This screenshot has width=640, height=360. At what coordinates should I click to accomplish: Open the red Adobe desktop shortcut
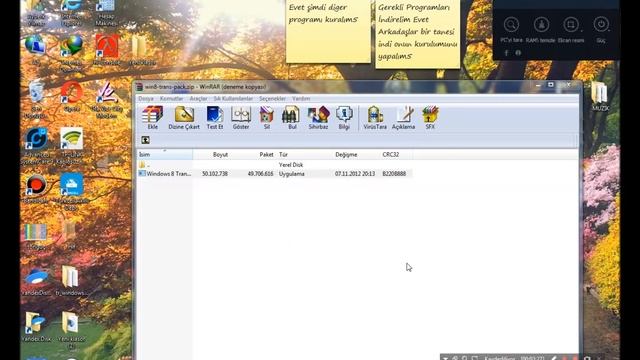(107, 50)
